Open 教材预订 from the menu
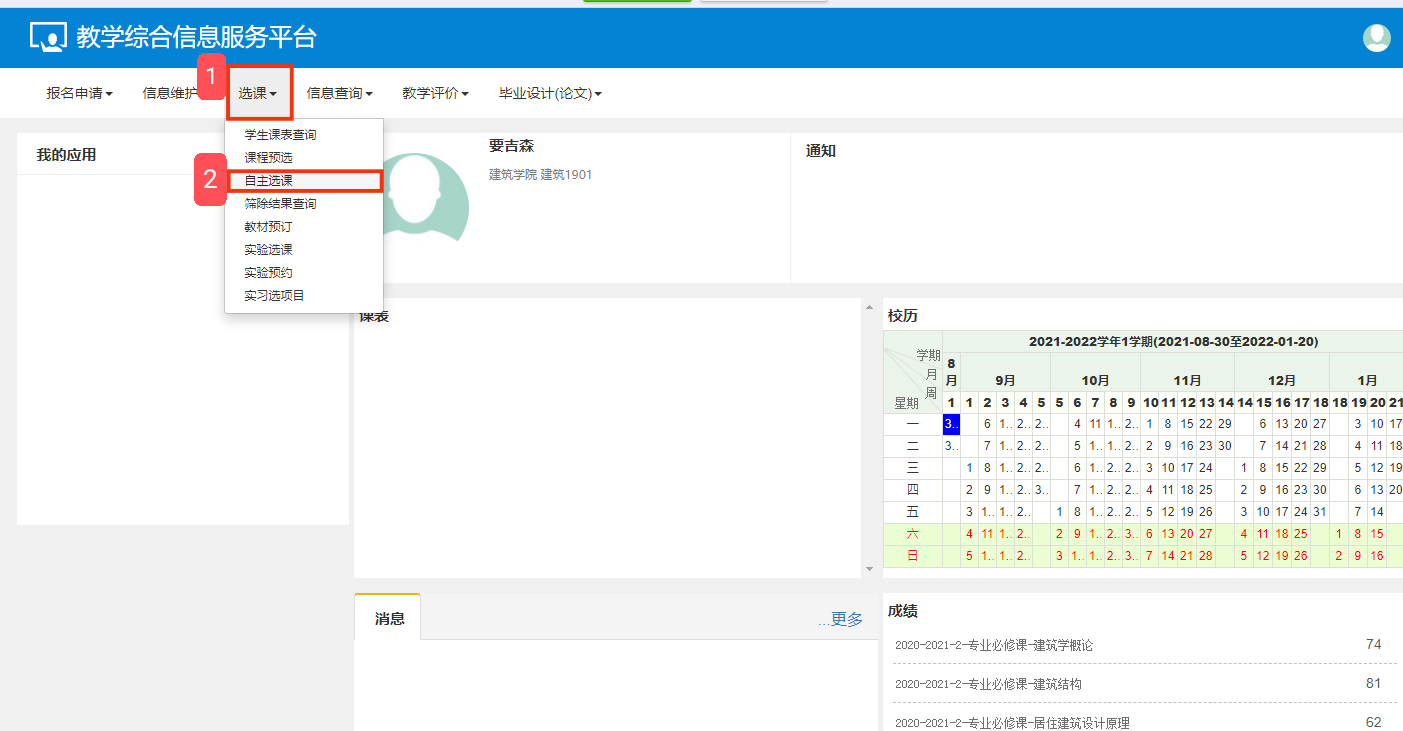The width and height of the screenshot is (1403, 731). click(269, 227)
